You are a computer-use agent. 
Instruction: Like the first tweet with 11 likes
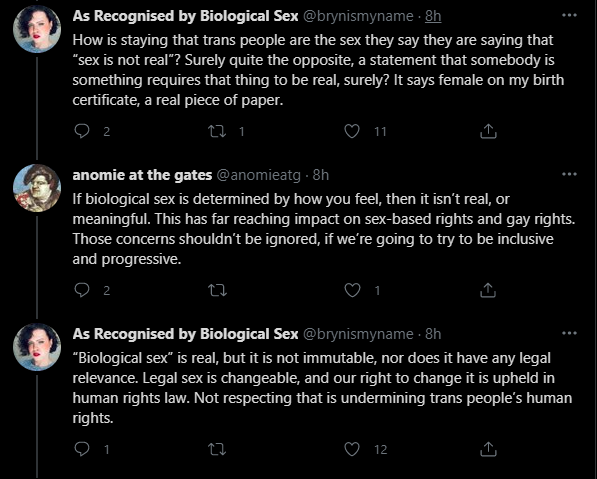pos(352,131)
